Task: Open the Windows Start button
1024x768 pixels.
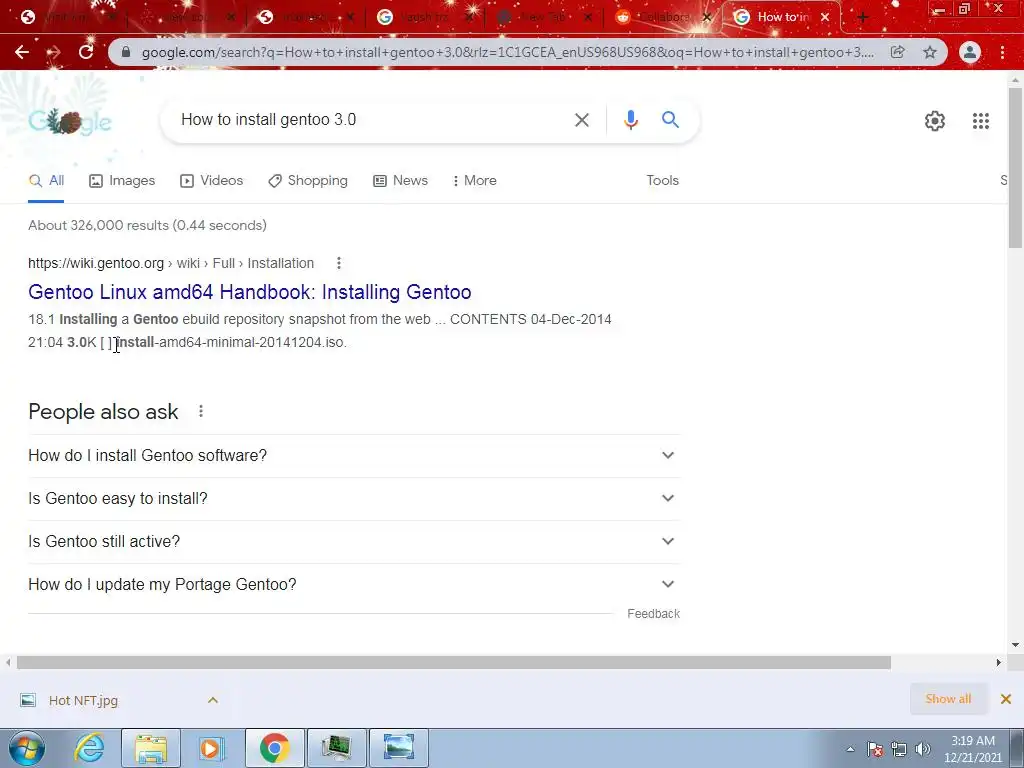Action: click(x=27, y=748)
